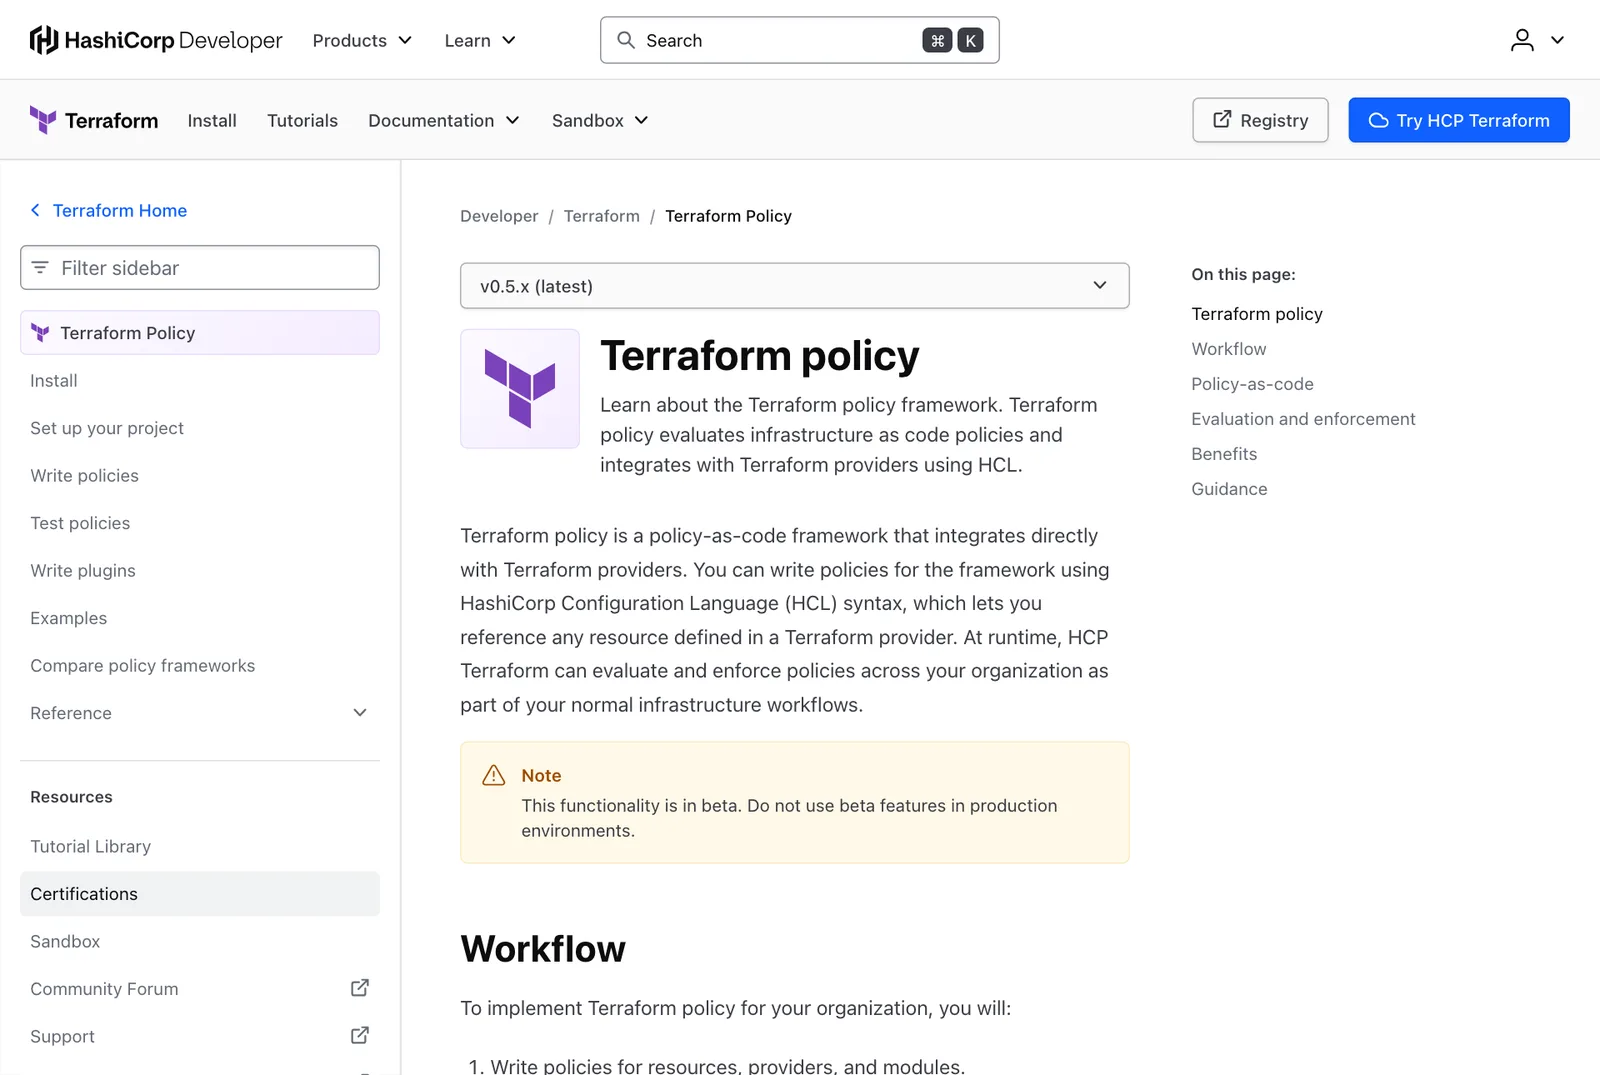
Task: Jump to Policy-as-code section
Action: click(x=1253, y=384)
